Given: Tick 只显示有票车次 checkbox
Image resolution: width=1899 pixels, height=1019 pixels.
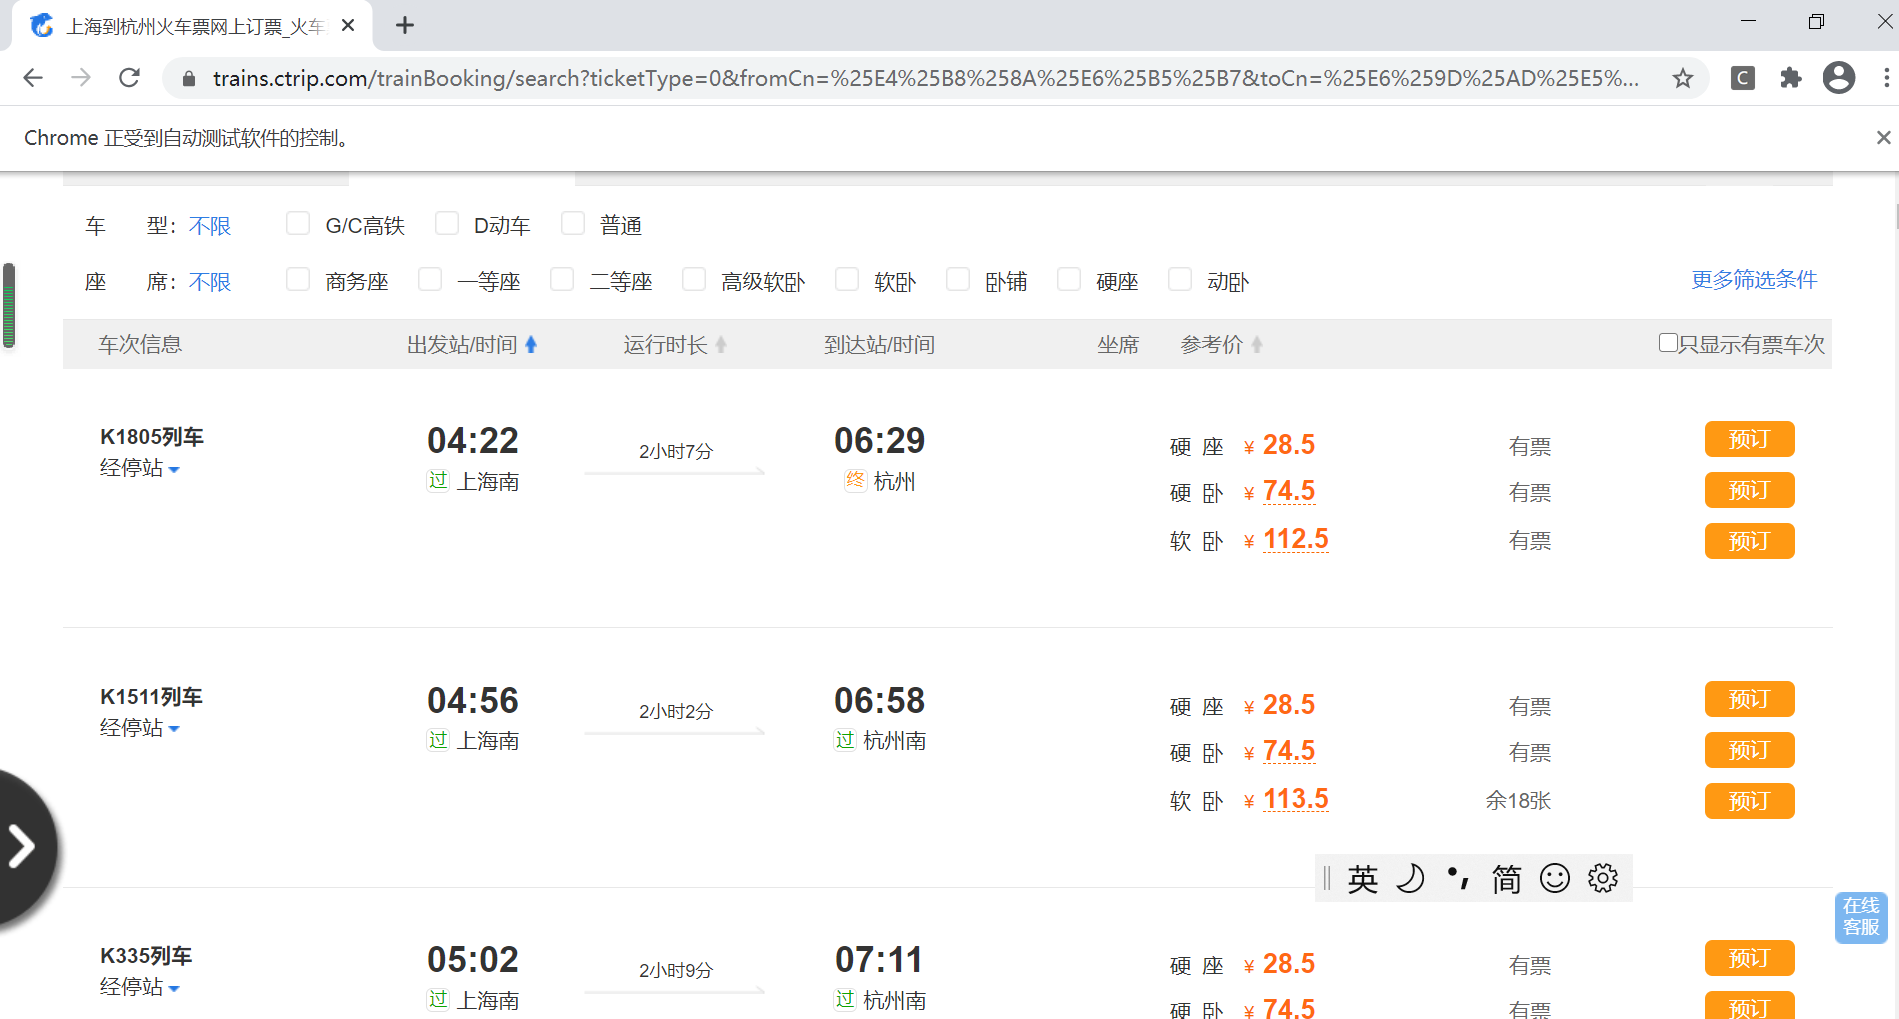Looking at the screenshot, I should click(1668, 343).
